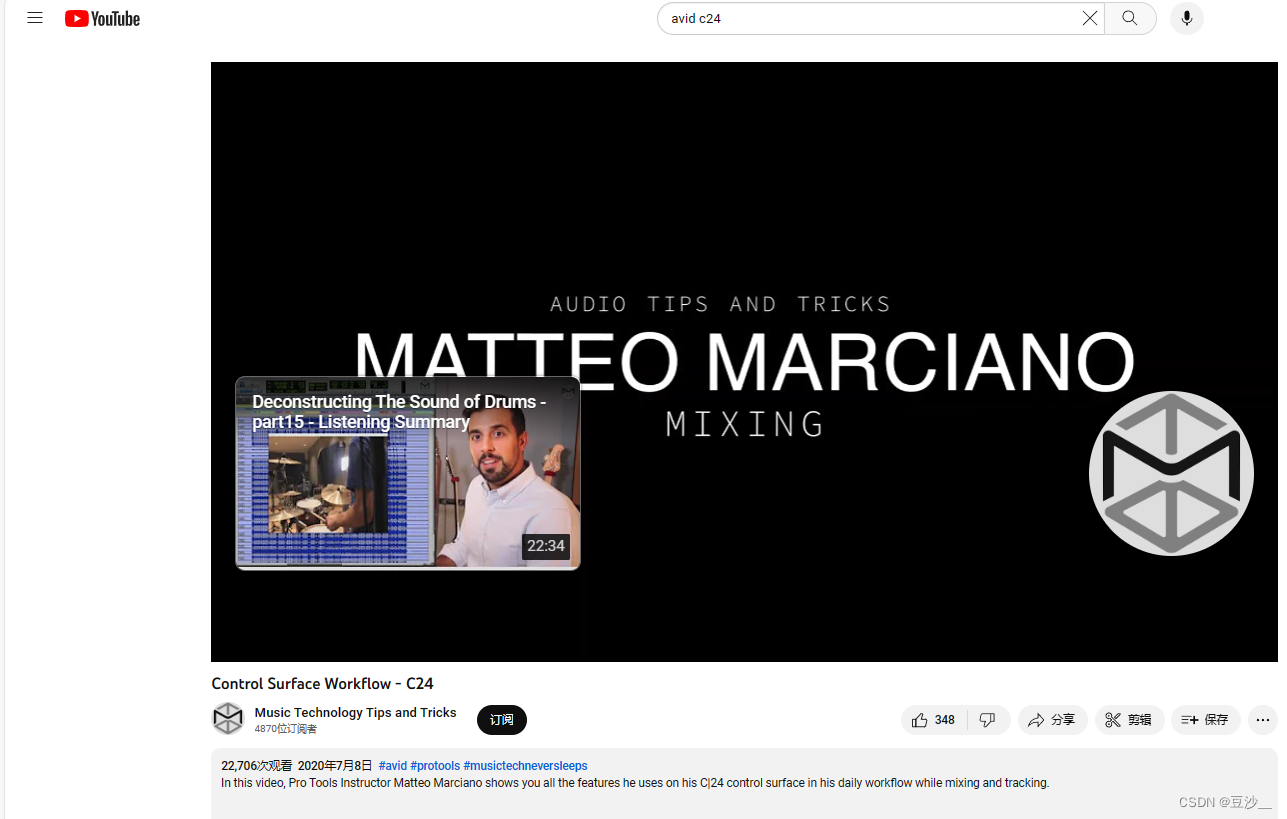This screenshot has height=819, width=1287.
Task: Open the Music Technology Tips and Tricks channel avatar
Action: 228,718
